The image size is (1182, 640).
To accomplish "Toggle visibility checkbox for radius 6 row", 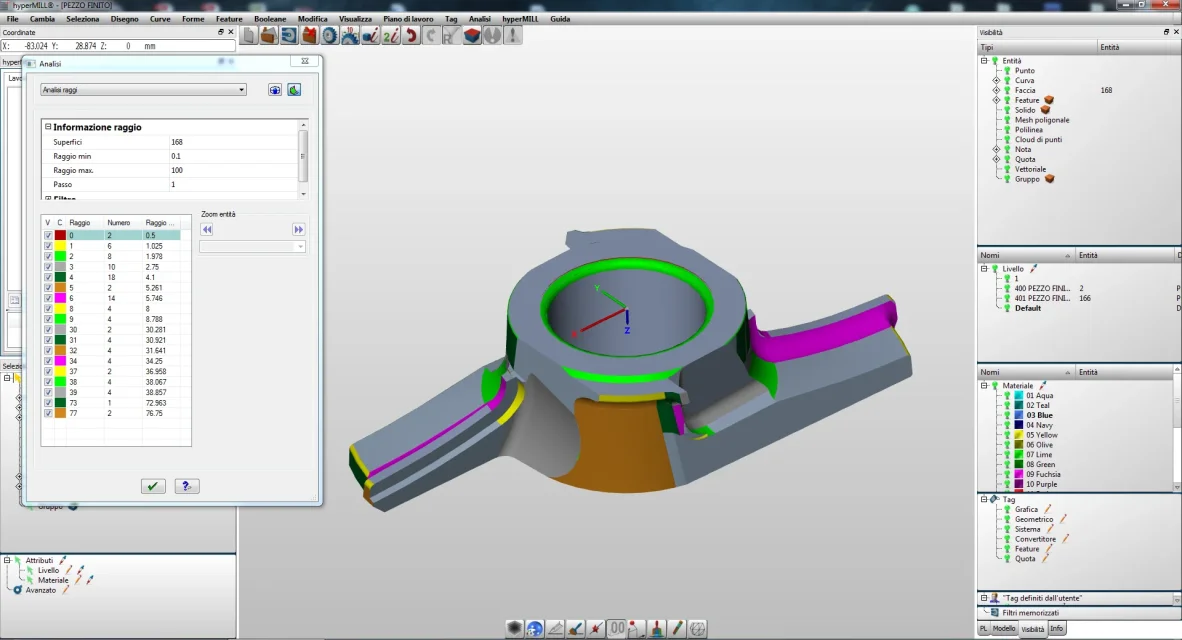I will (x=48, y=299).
